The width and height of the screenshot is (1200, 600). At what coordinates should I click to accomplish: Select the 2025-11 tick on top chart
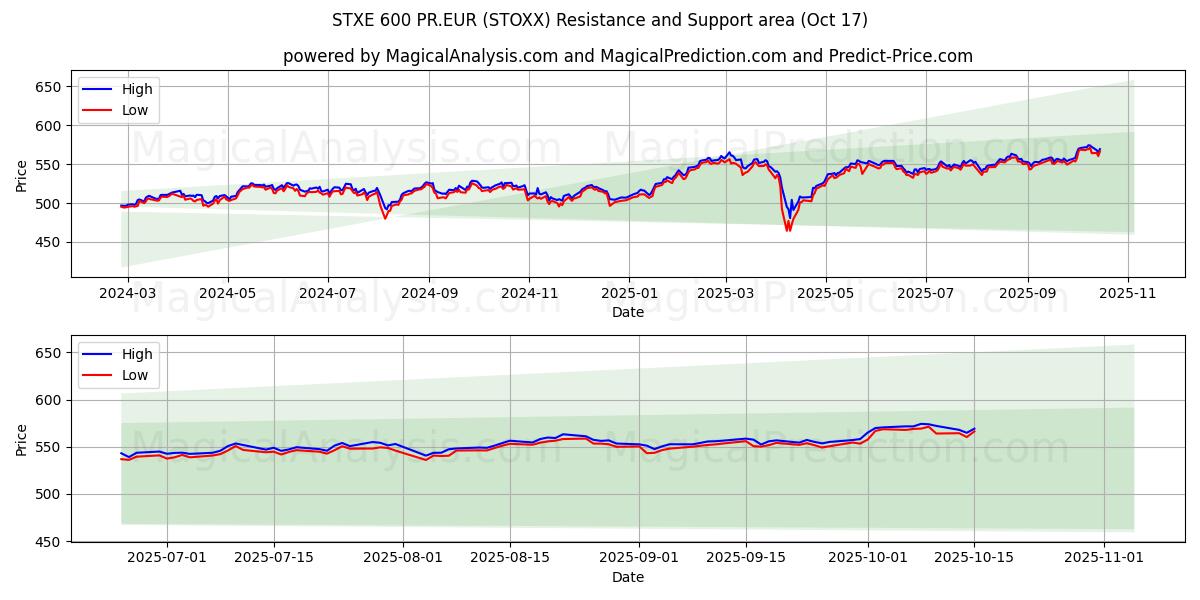coord(1128,294)
